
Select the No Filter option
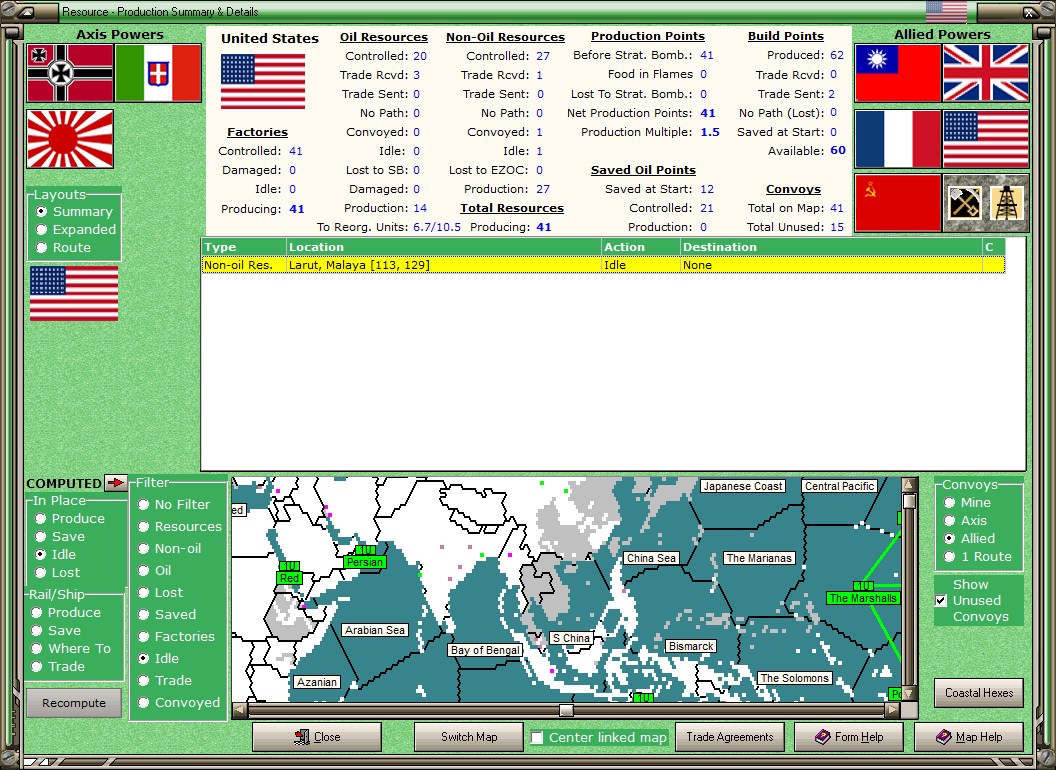(174, 505)
